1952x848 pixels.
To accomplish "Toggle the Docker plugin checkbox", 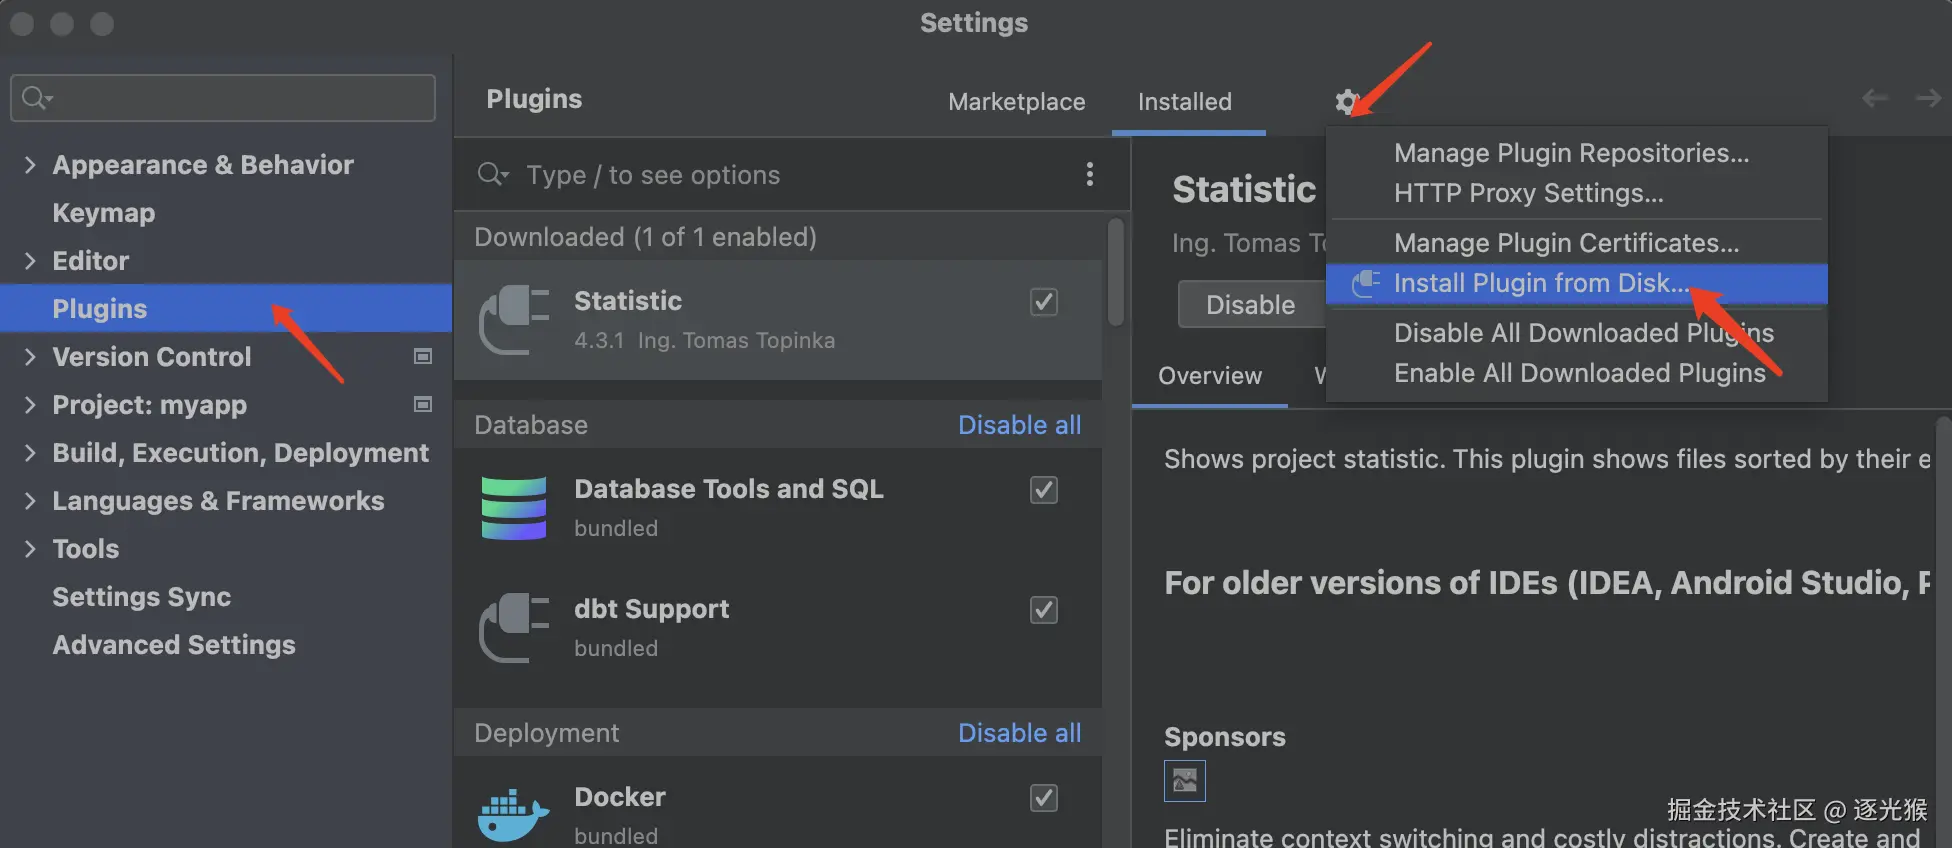I will click(1044, 798).
